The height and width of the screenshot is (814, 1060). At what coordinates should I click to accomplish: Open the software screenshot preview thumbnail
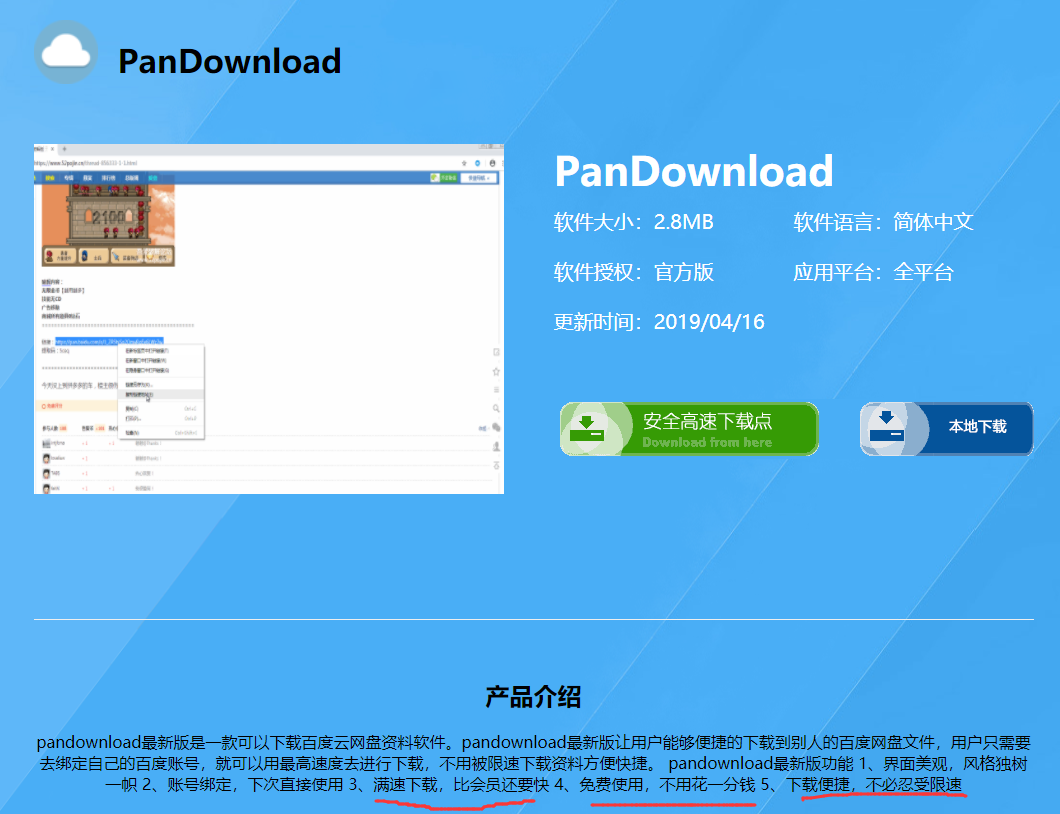coord(269,318)
